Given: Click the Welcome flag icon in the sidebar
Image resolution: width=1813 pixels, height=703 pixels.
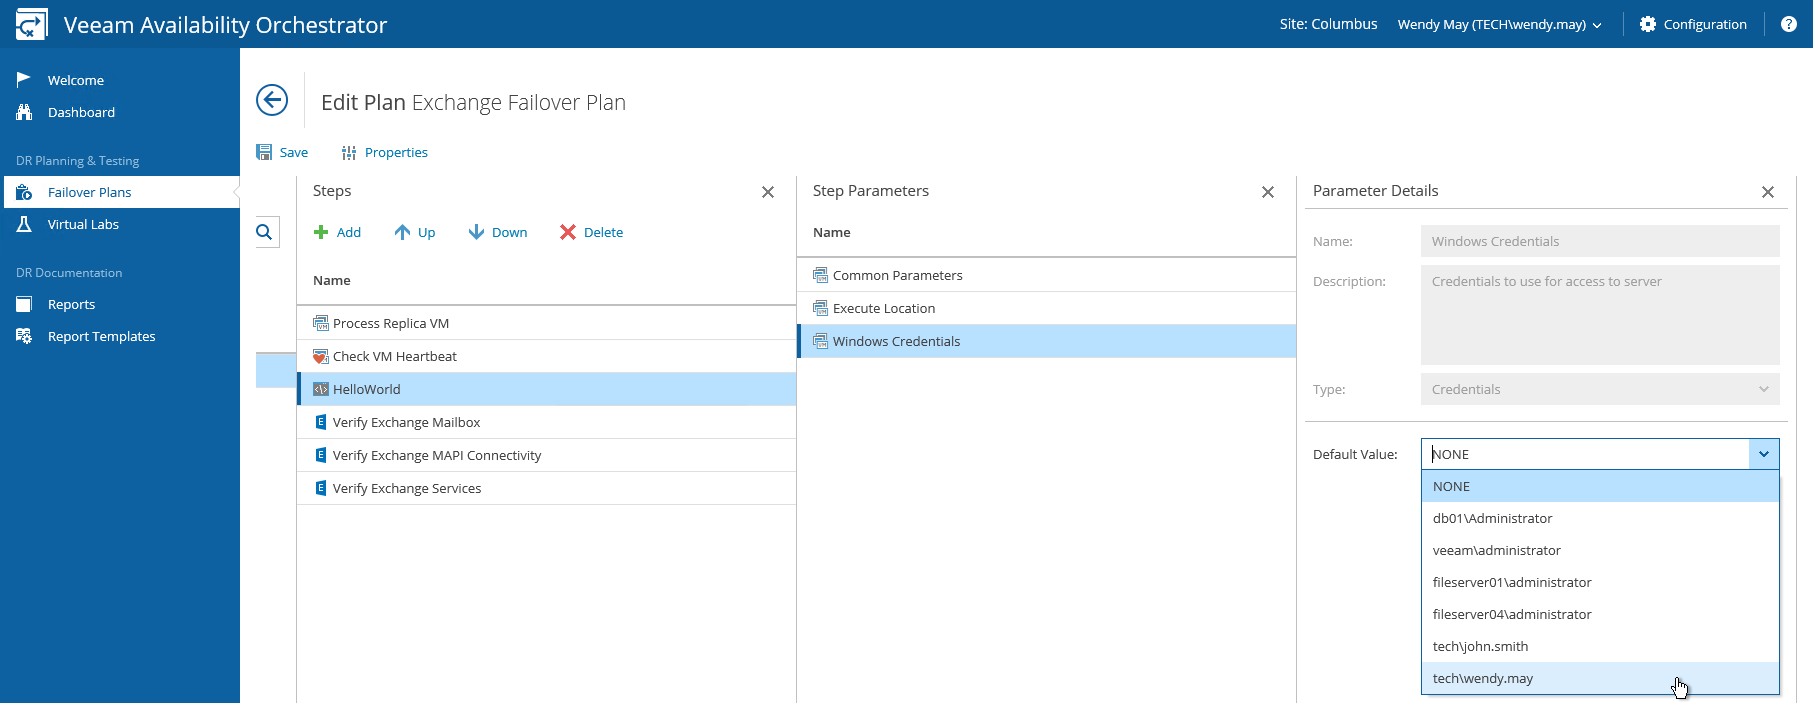Looking at the screenshot, I should click(24, 80).
